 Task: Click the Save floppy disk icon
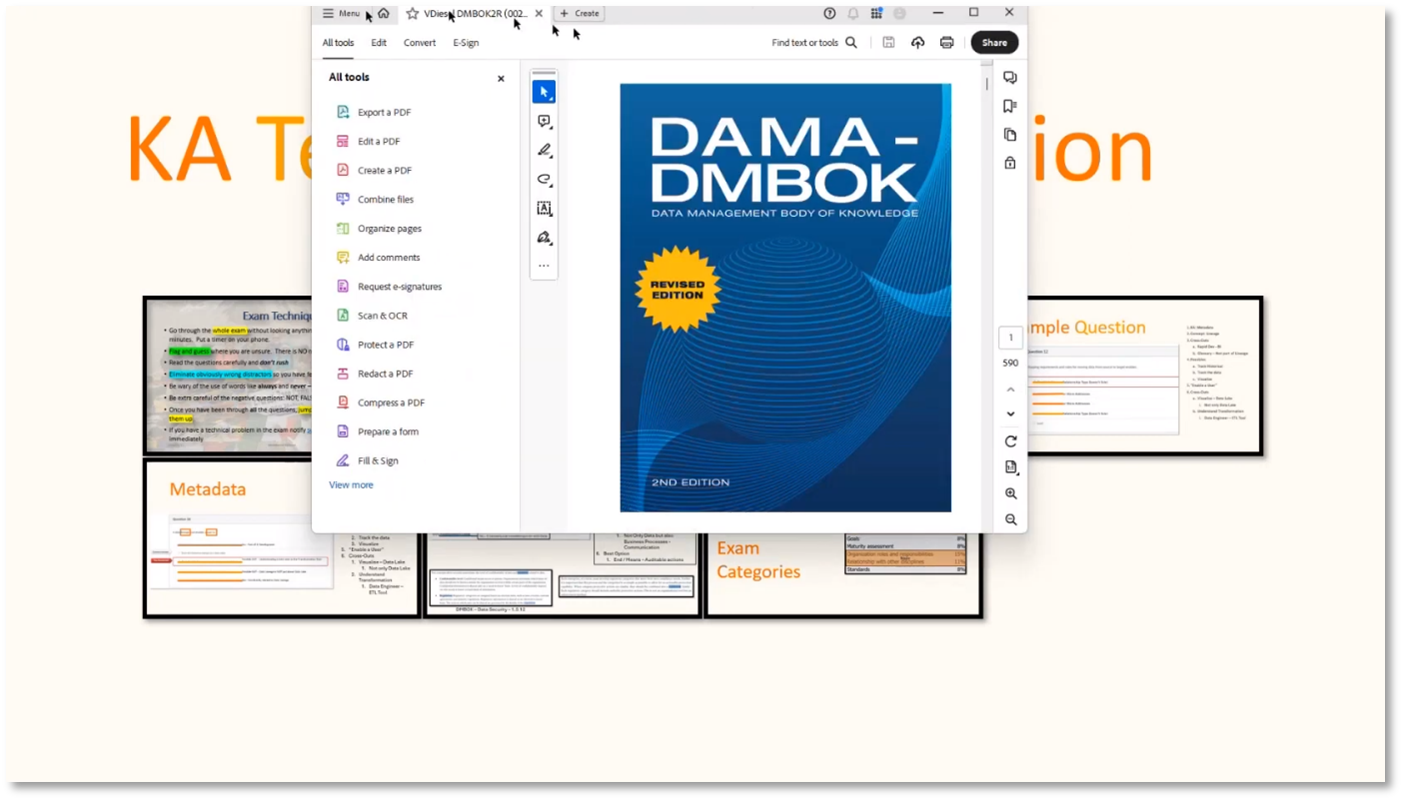click(x=888, y=43)
